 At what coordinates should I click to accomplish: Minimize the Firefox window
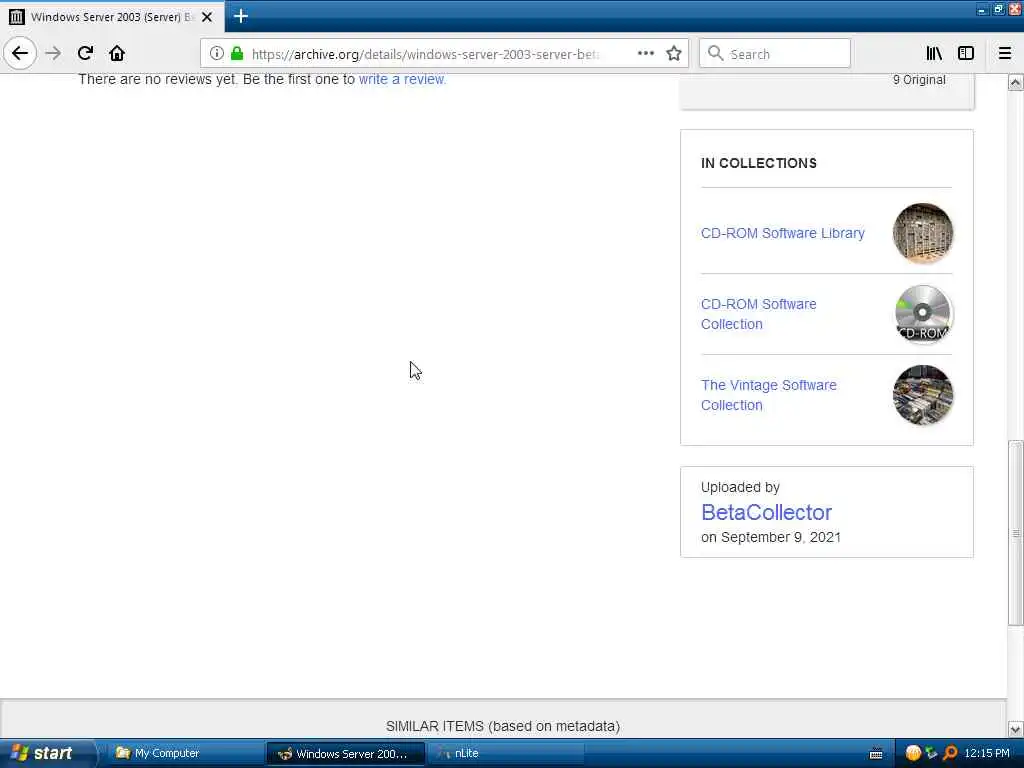(982, 9)
